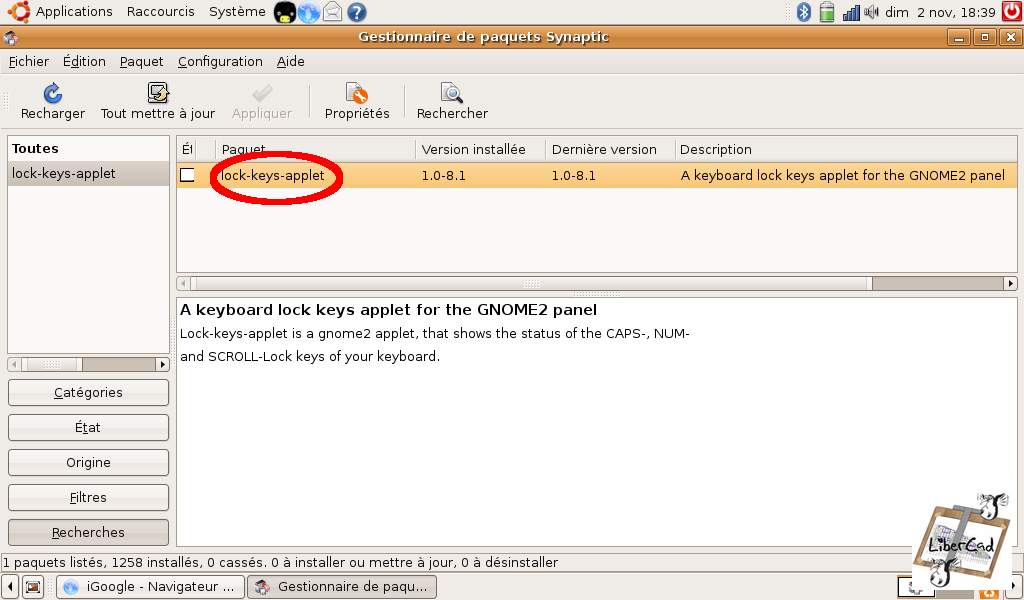This screenshot has height=600, width=1024.
Task: Open the Édition menu
Action: (x=84, y=61)
